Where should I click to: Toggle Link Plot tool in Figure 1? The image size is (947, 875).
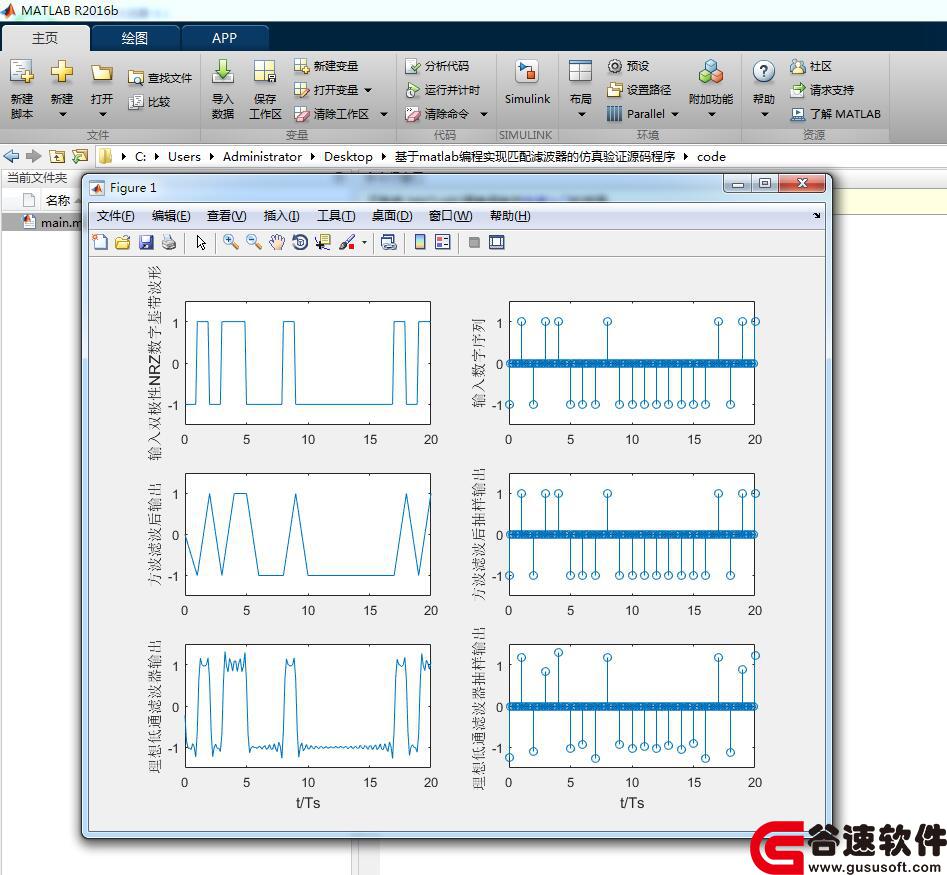pos(388,243)
